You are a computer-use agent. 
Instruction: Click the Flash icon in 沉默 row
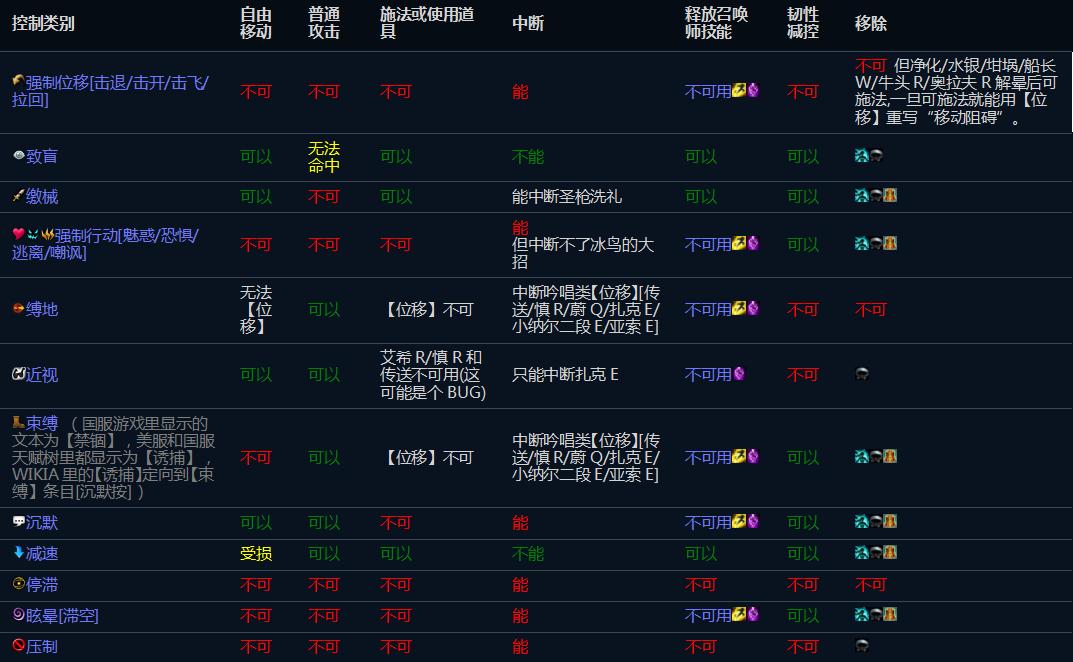(x=738, y=522)
